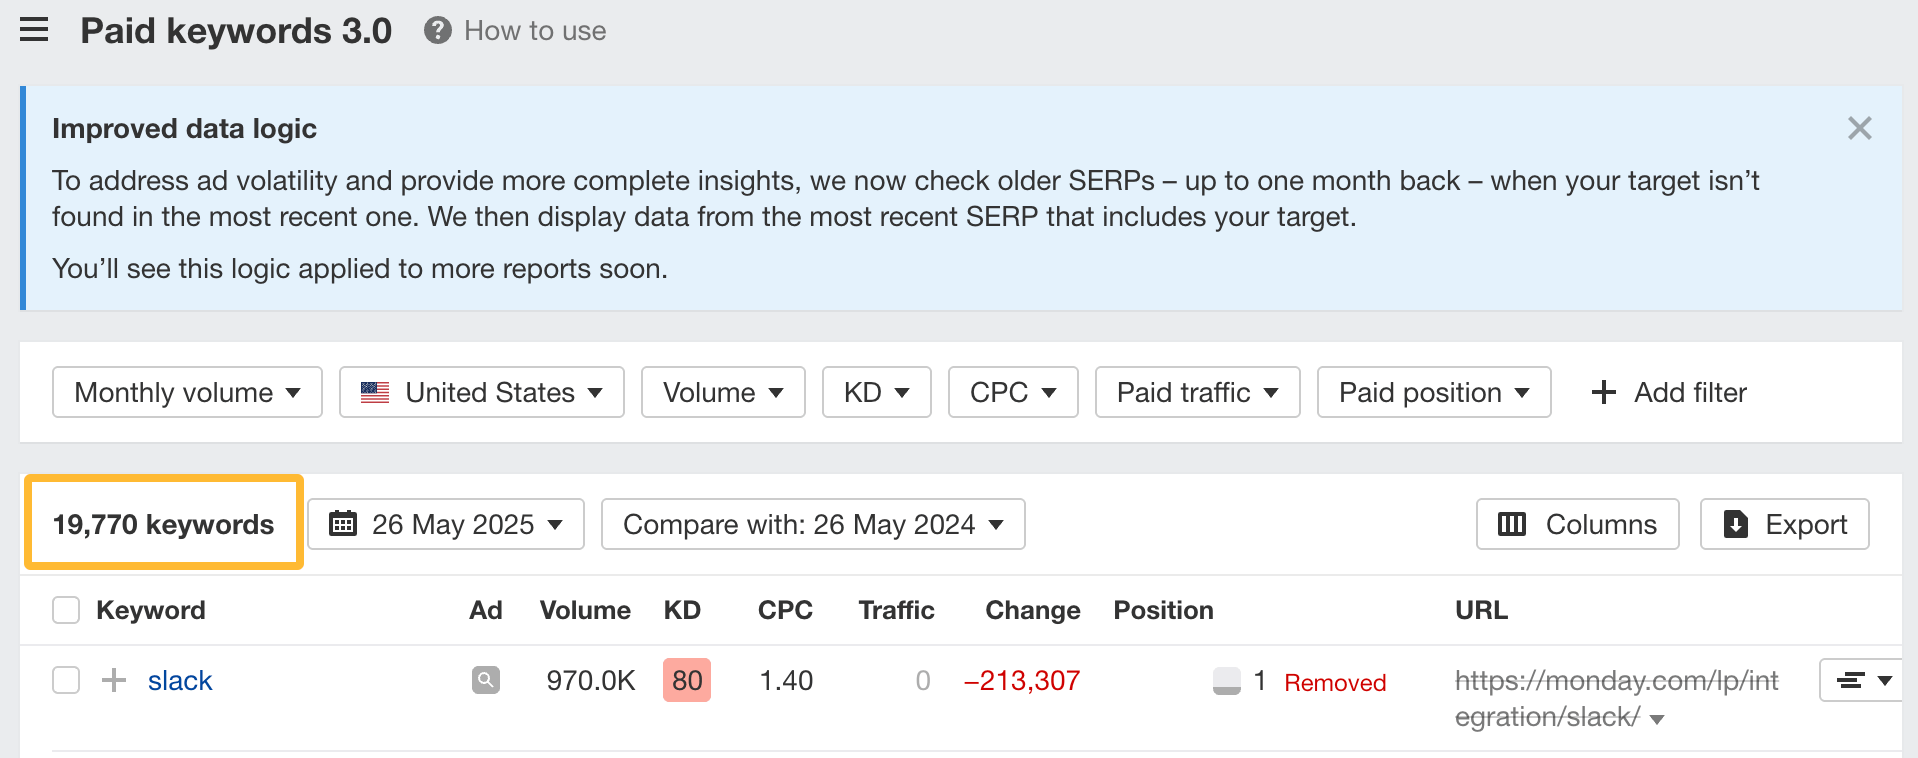Open the United States country dropdown
The width and height of the screenshot is (1918, 758).
tap(481, 393)
